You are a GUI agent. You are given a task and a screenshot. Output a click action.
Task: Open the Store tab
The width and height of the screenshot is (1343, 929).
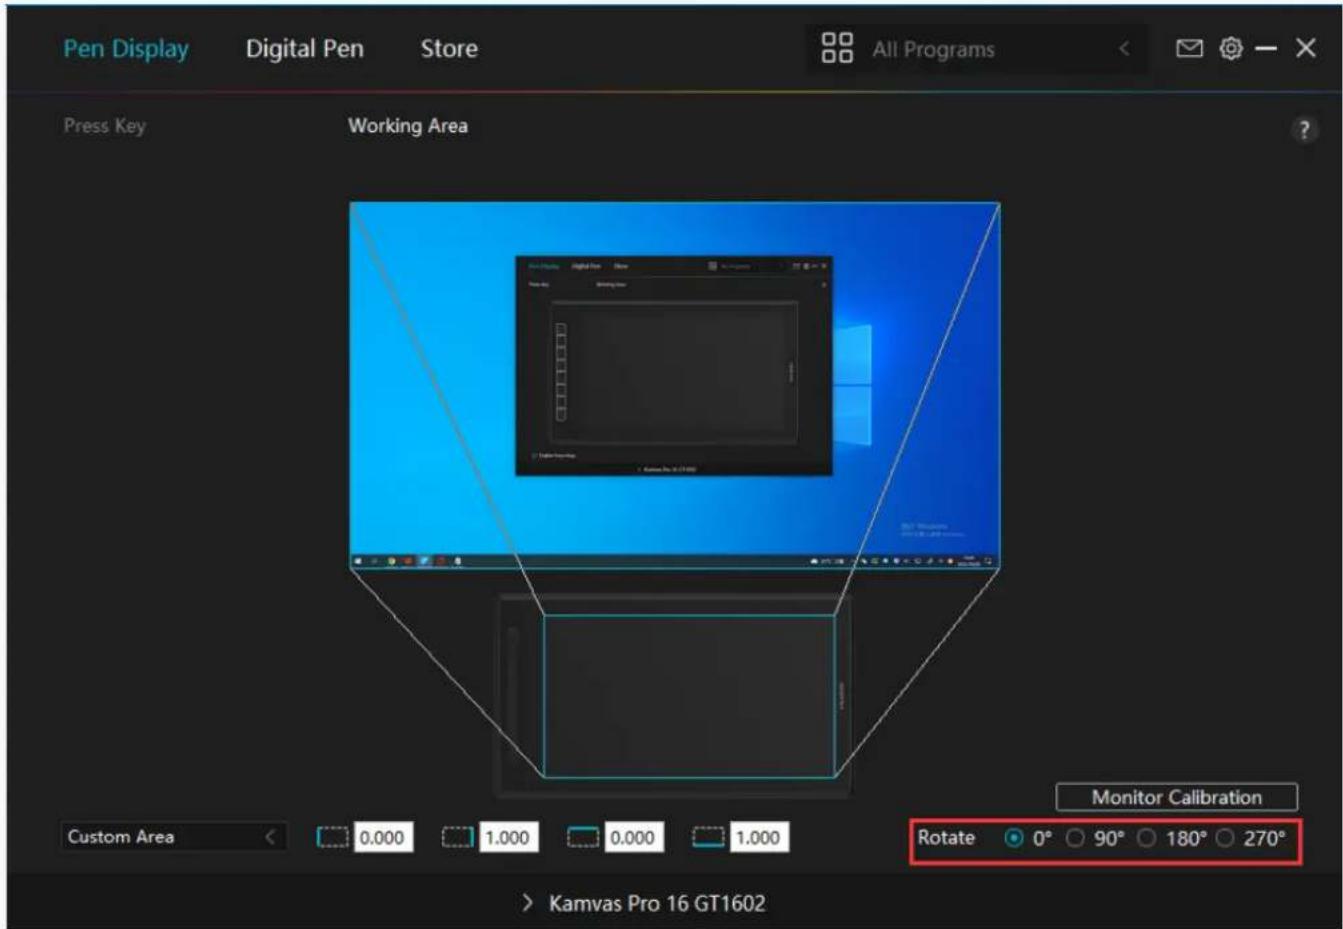pyautogui.click(x=449, y=48)
